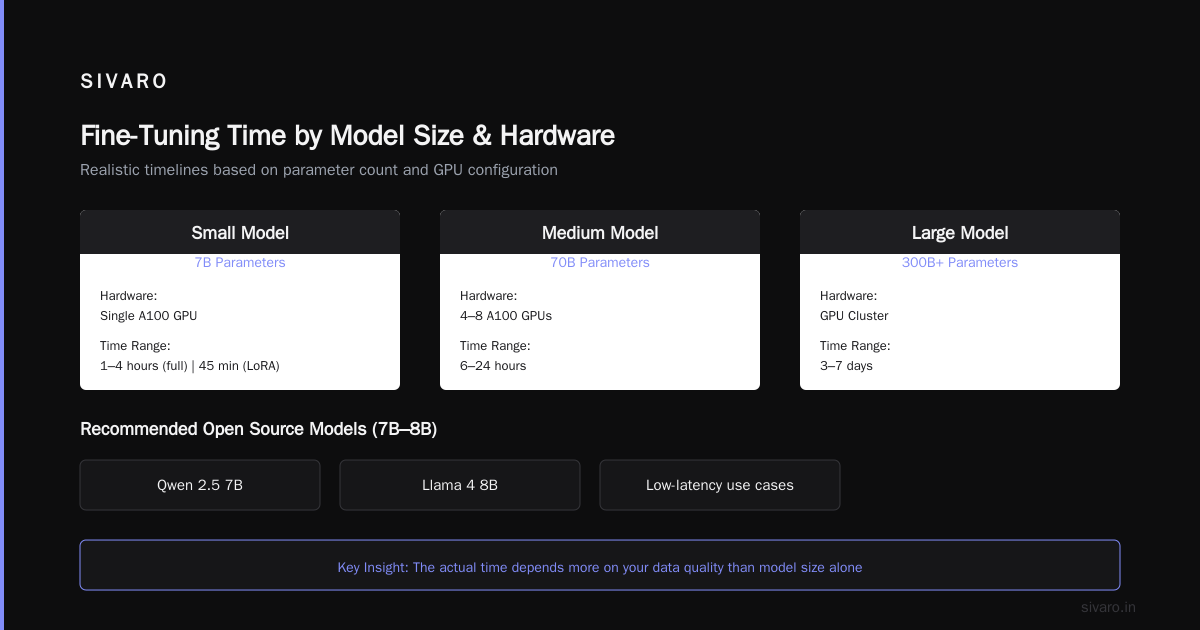
Task: Select the '300B+ Parameters' label
Action: (960, 263)
